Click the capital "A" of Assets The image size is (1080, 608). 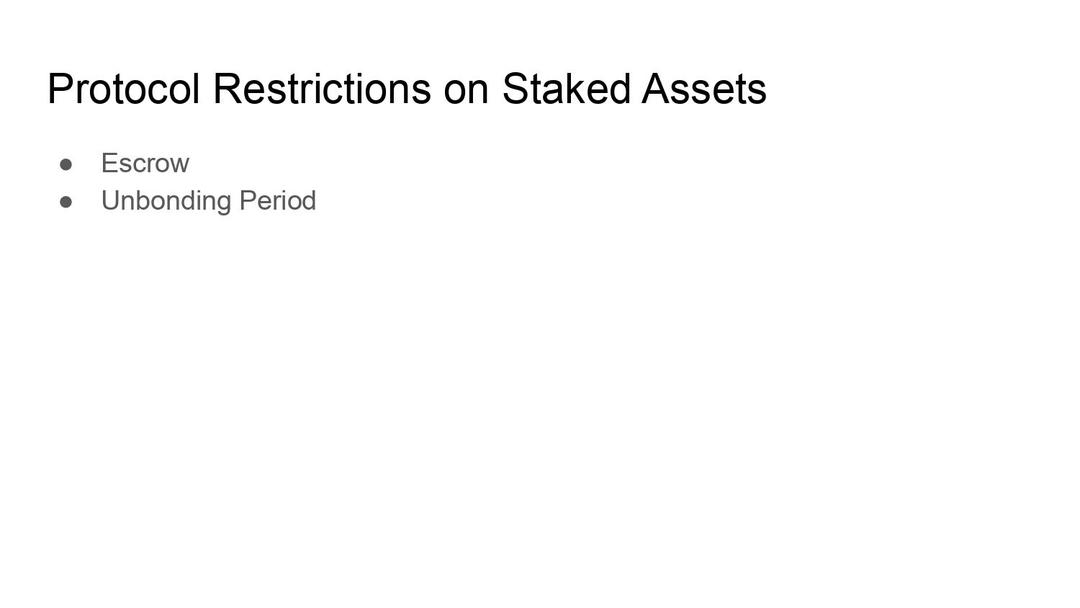[x=655, y=89]
